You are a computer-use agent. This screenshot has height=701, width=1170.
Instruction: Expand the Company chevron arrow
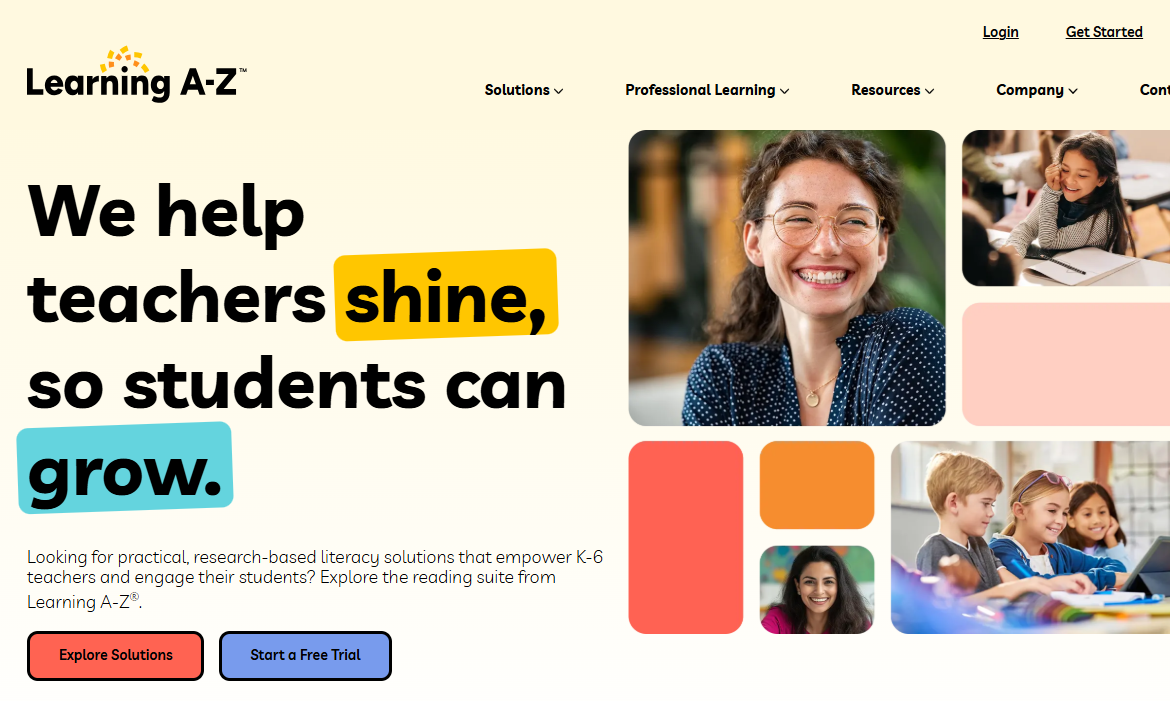1073,91
